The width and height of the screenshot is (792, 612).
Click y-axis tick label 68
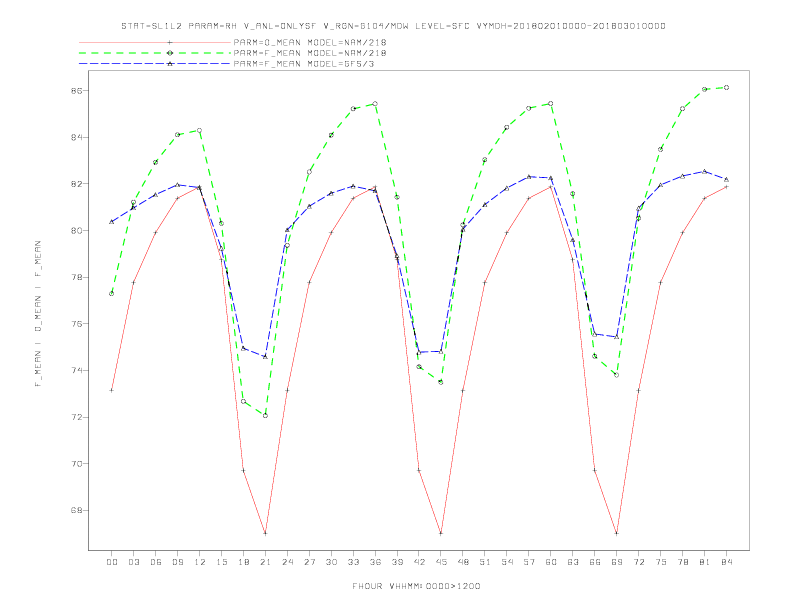tap(76, 511)
